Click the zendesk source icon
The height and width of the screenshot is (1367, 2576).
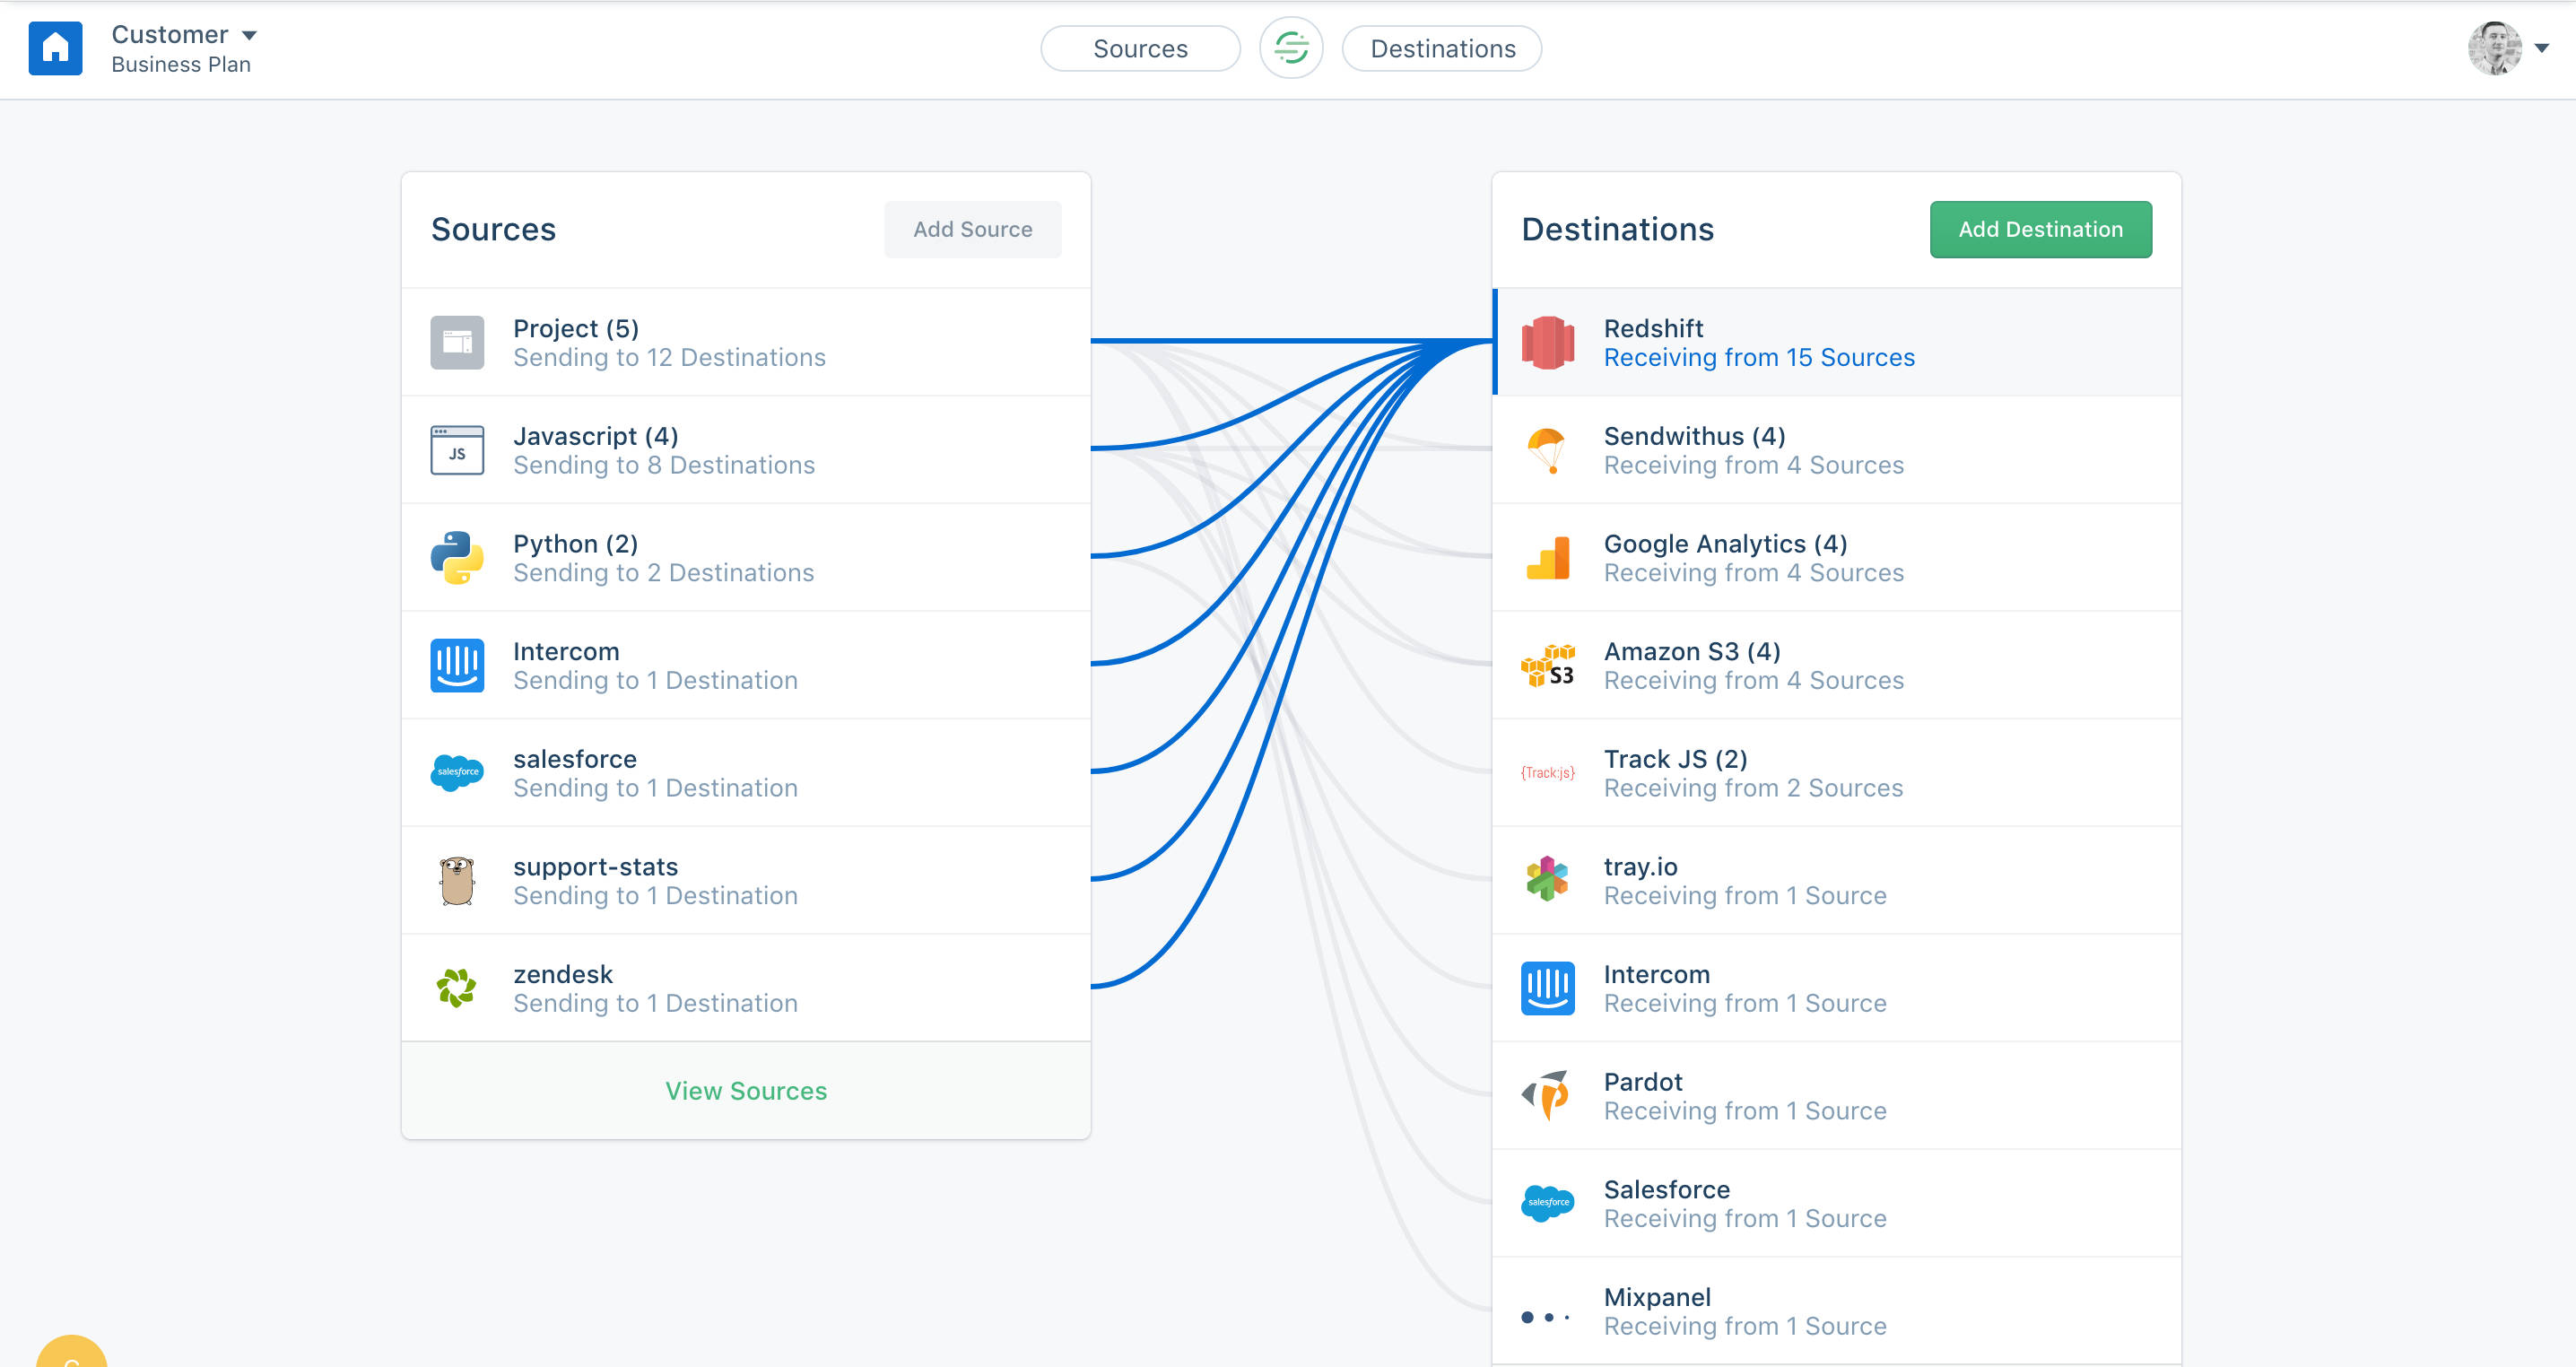[x=457, y=987]
